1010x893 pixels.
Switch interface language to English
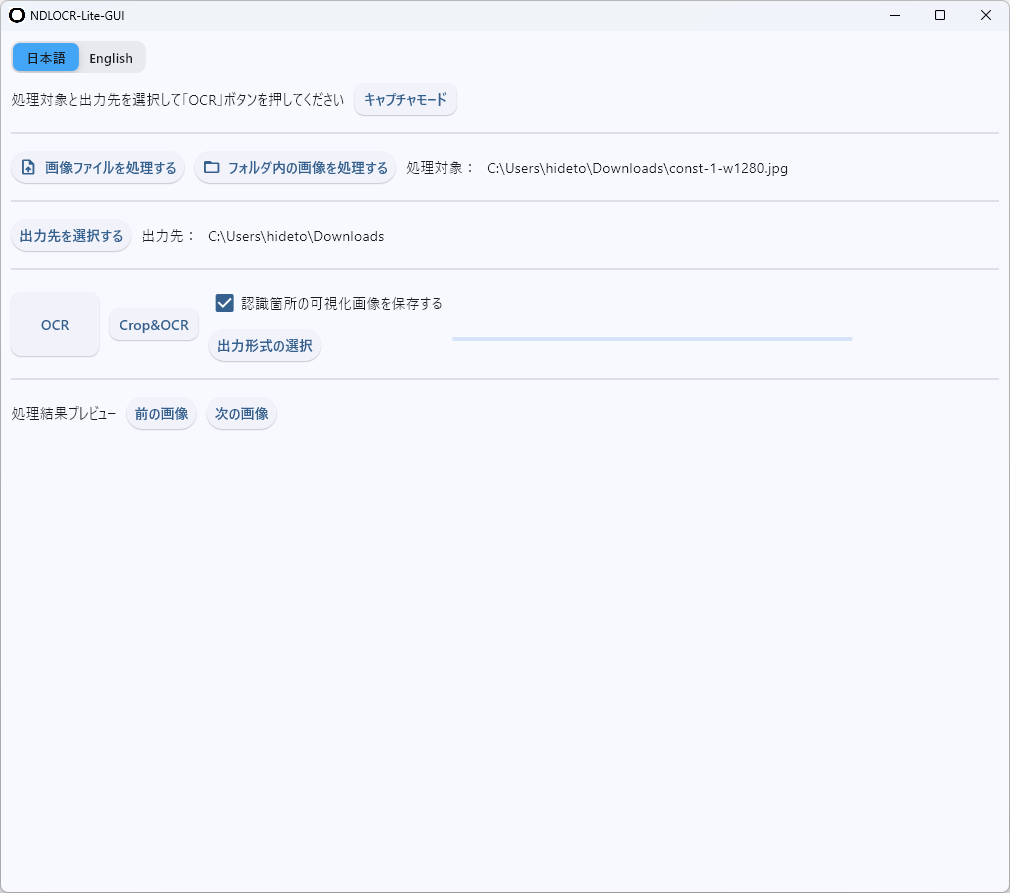point(110,57)
